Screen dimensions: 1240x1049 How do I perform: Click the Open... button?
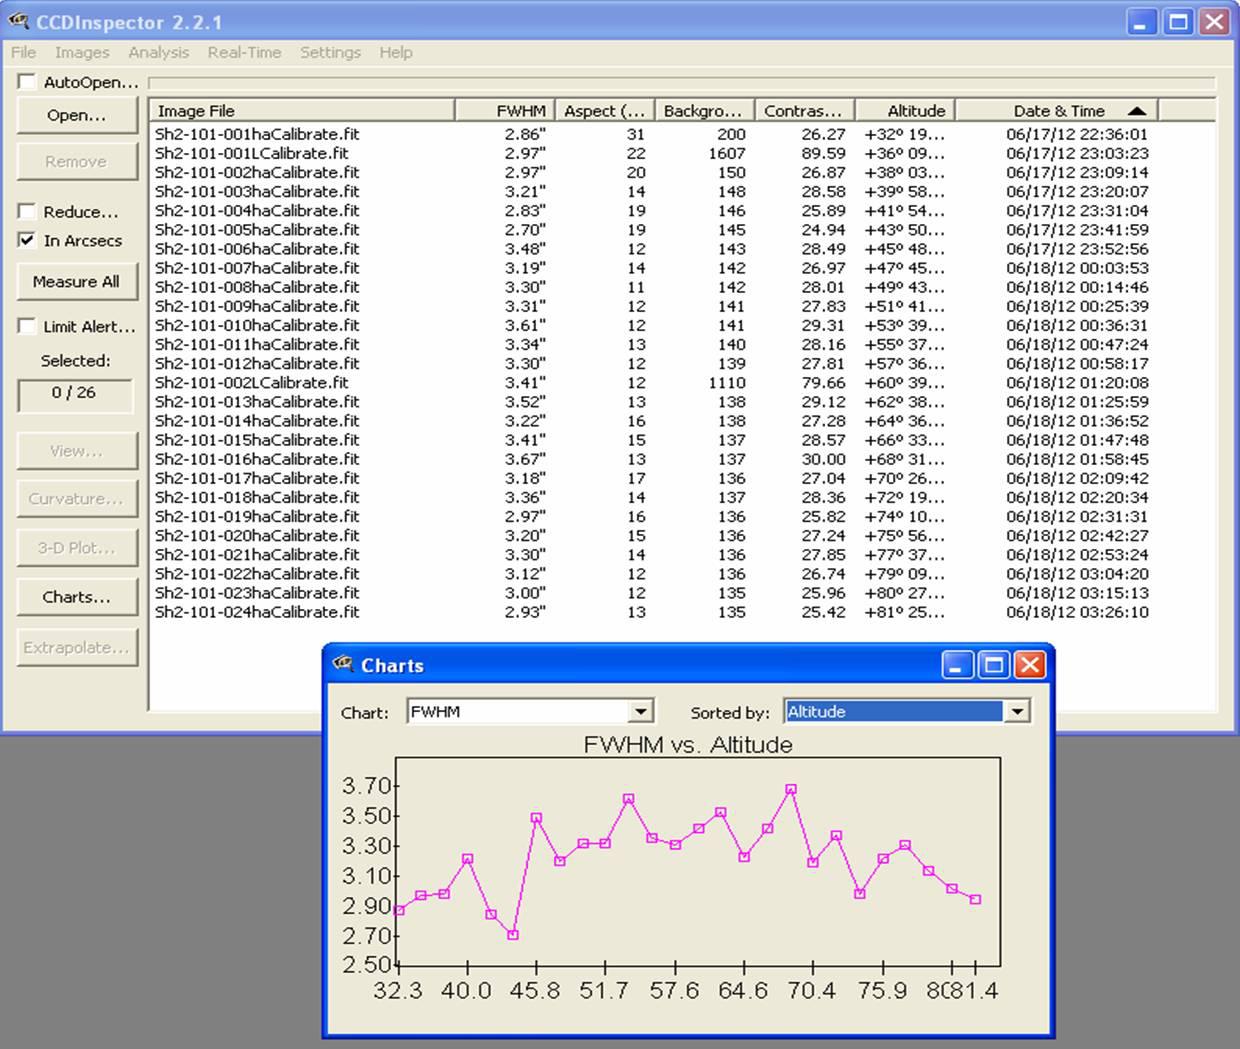(76, 115)
